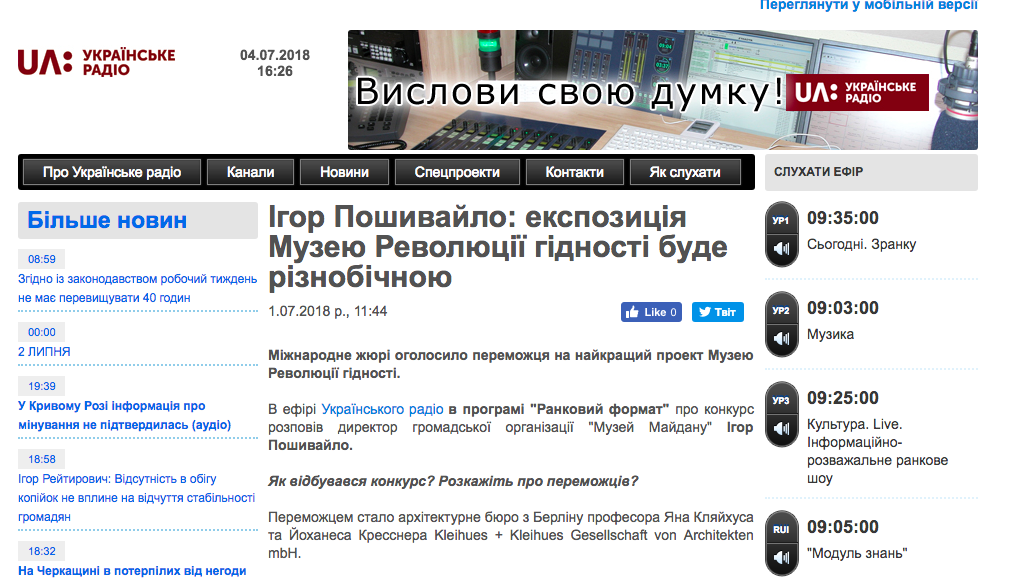Play the УР1 channel speaker icon
Screen dimensions: 1025x580
click(x=782, y=249)
